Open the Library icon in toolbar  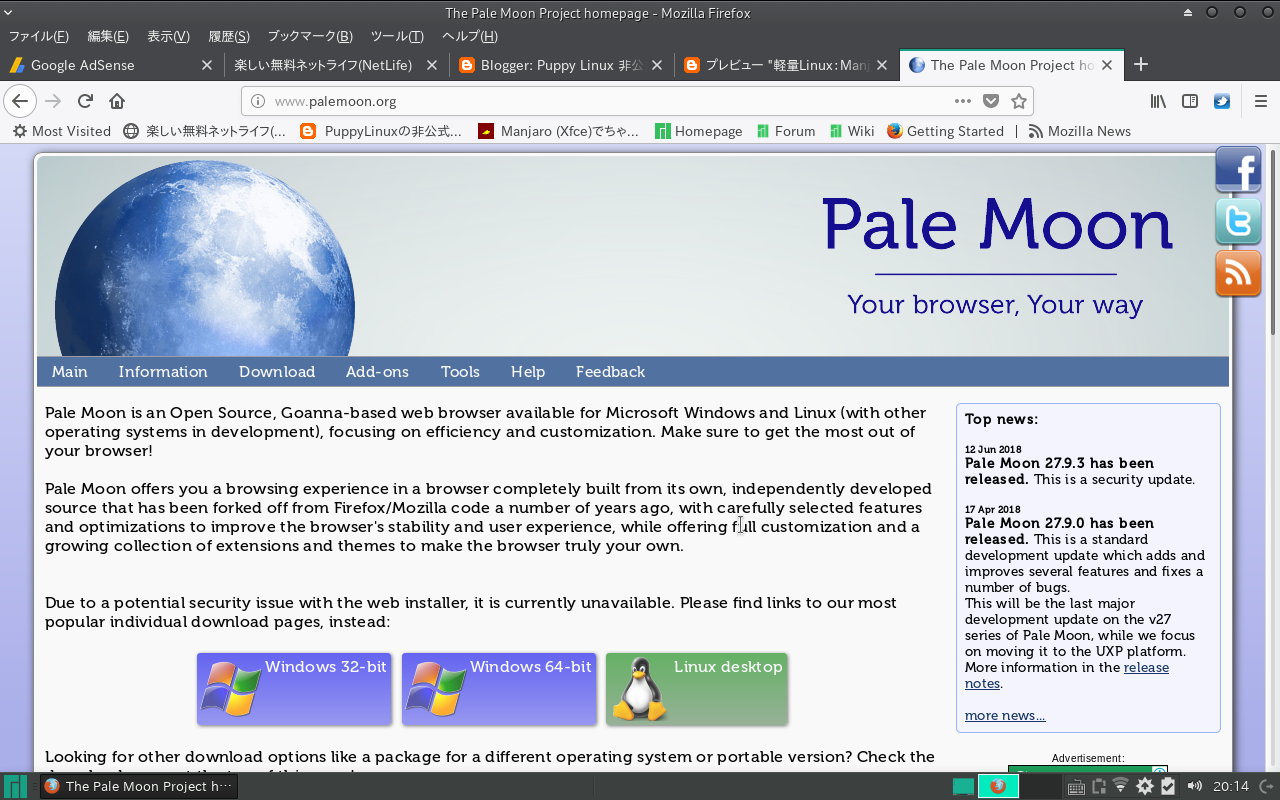[1159, 101]
